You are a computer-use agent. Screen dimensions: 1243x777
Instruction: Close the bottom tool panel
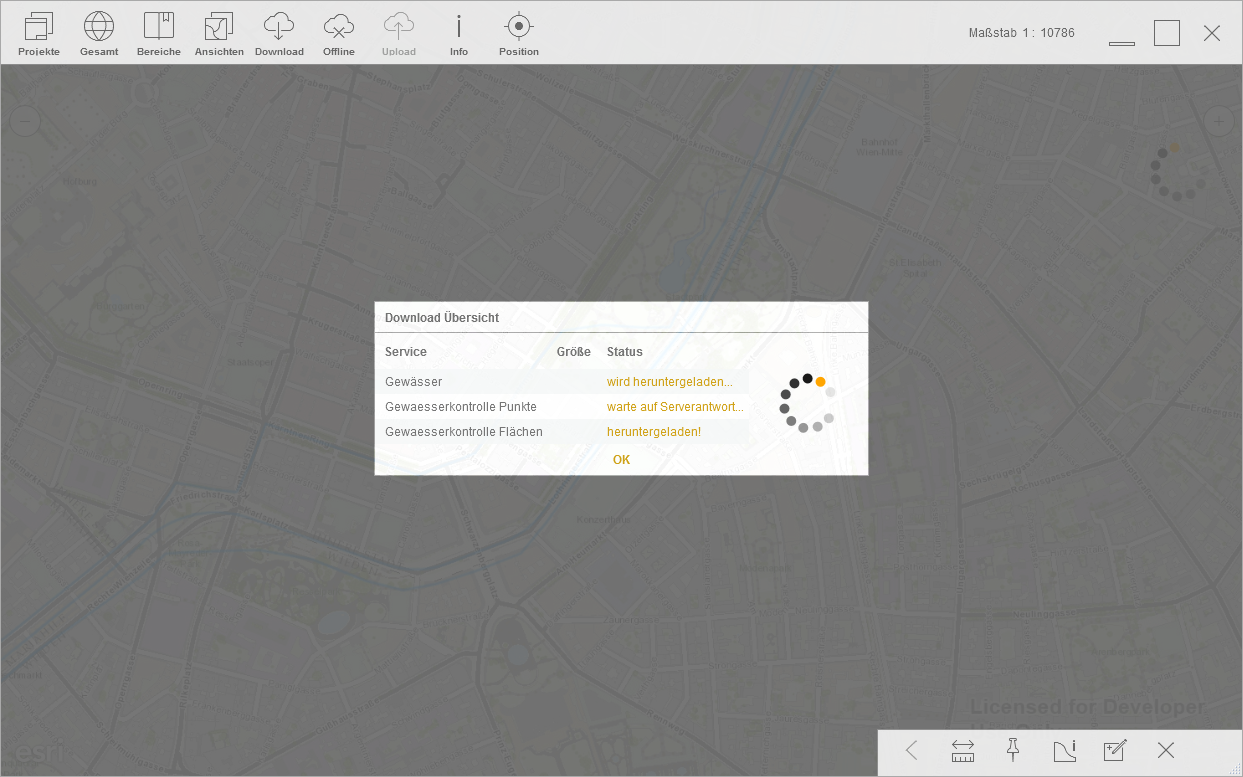click(1166, 751)
